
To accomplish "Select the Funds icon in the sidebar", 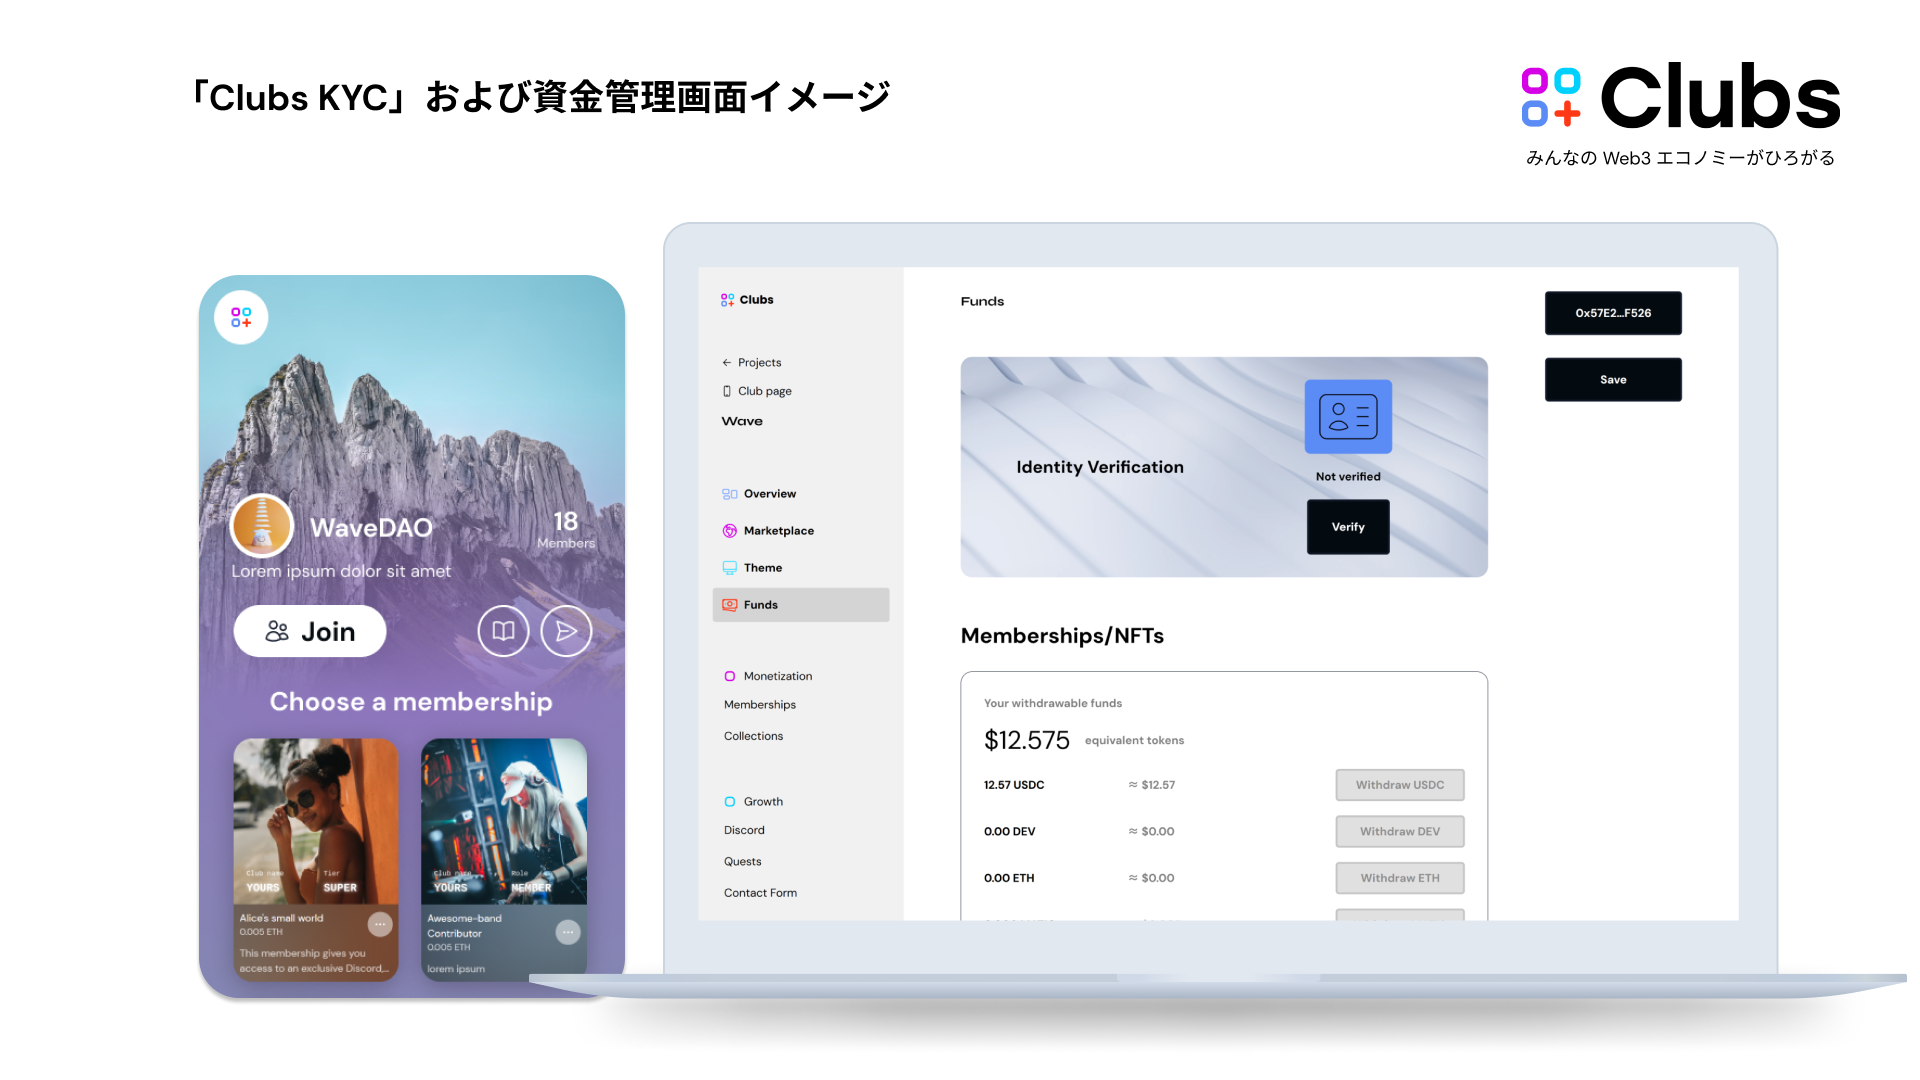I will pos(729,604).
